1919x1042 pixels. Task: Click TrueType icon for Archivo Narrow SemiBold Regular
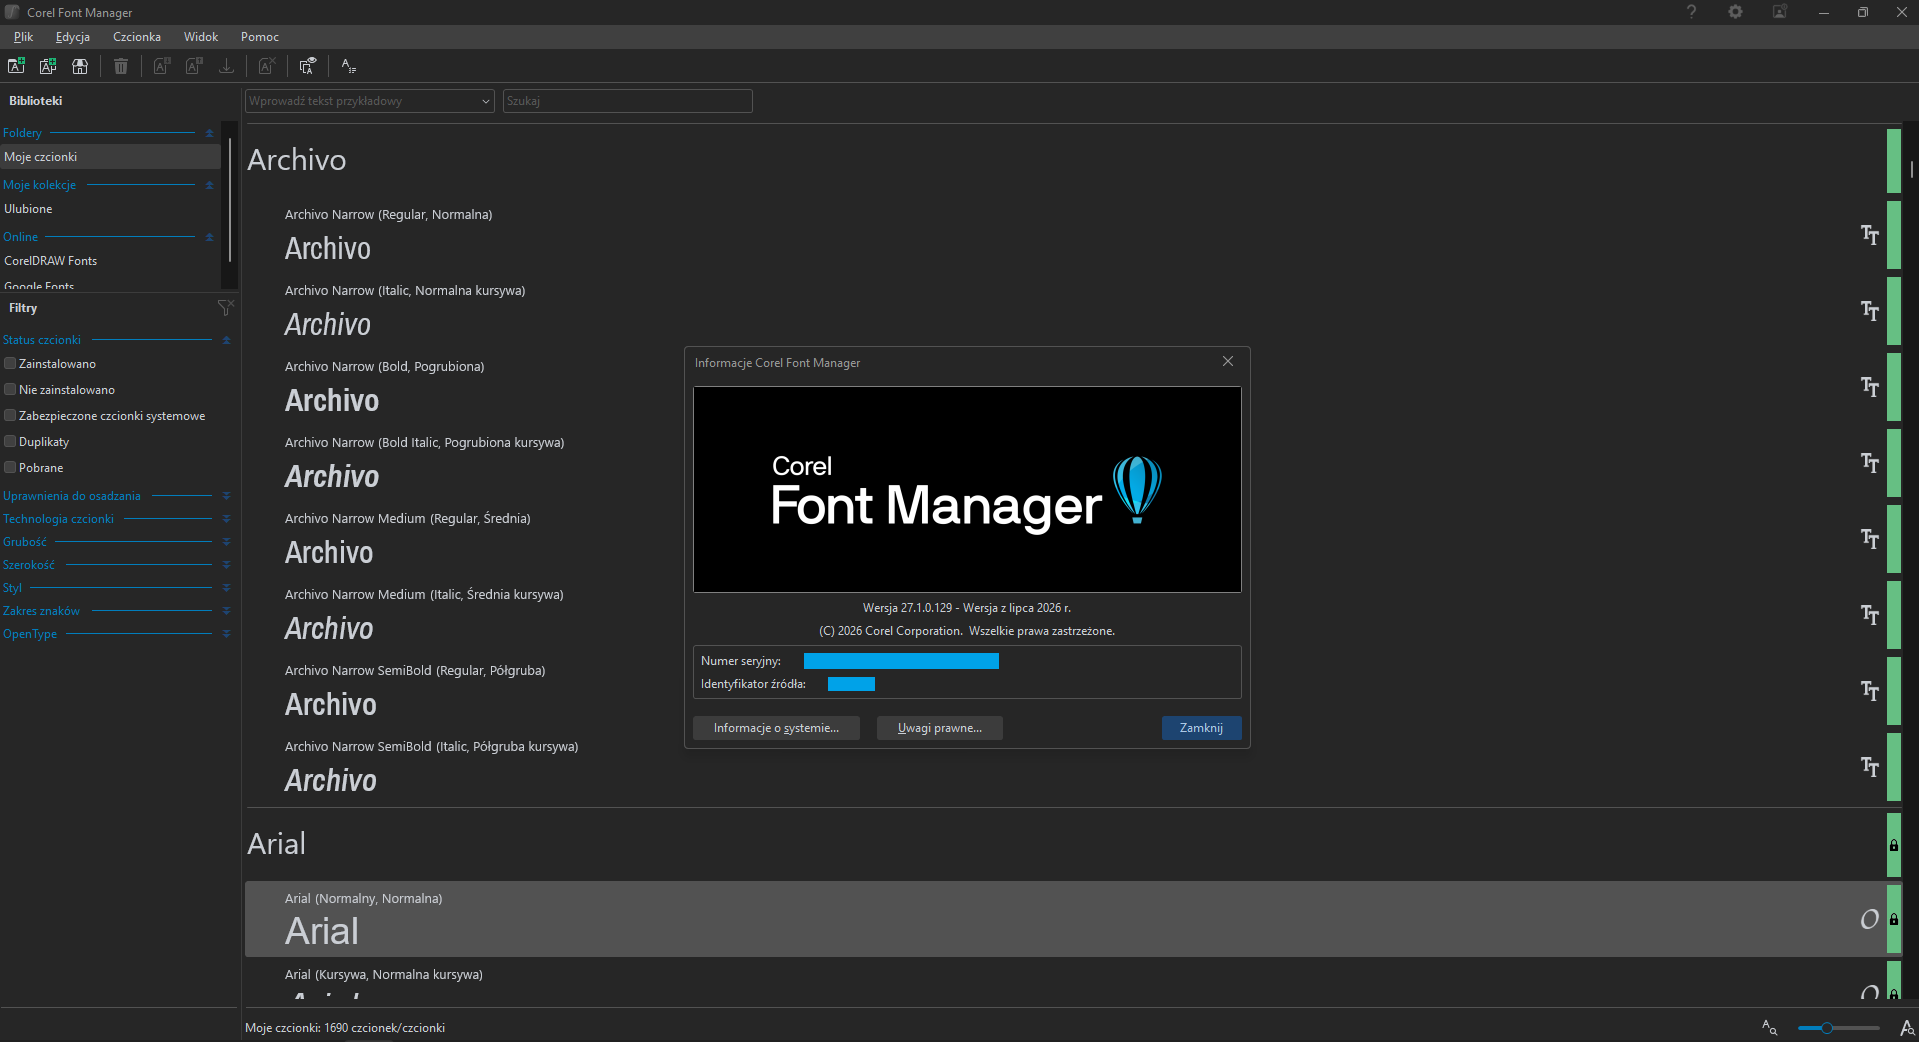[1869, 691]
